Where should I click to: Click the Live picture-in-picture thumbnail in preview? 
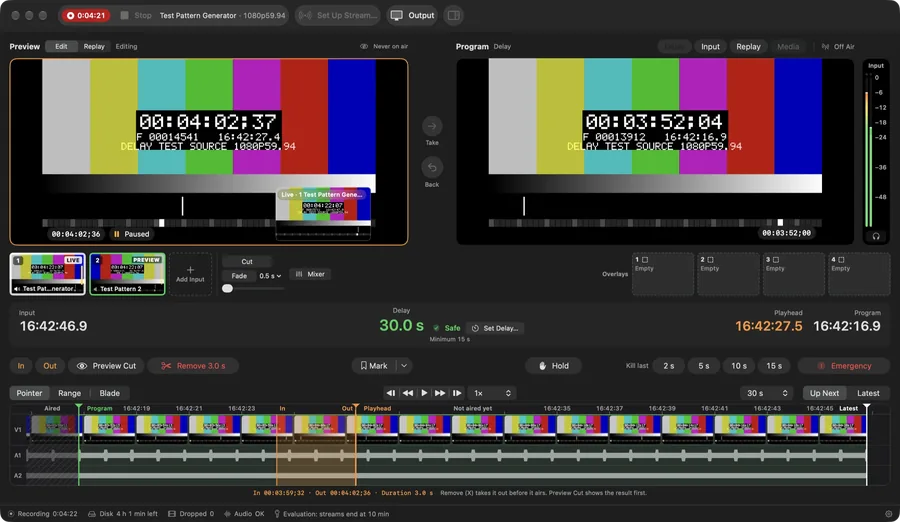(323, 213)
